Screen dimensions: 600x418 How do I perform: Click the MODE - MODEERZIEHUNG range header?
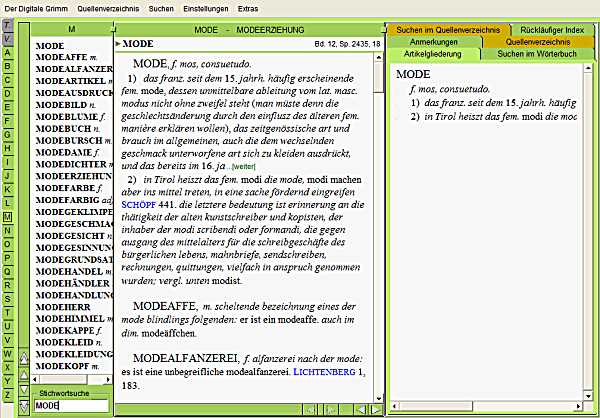[249, 30]
